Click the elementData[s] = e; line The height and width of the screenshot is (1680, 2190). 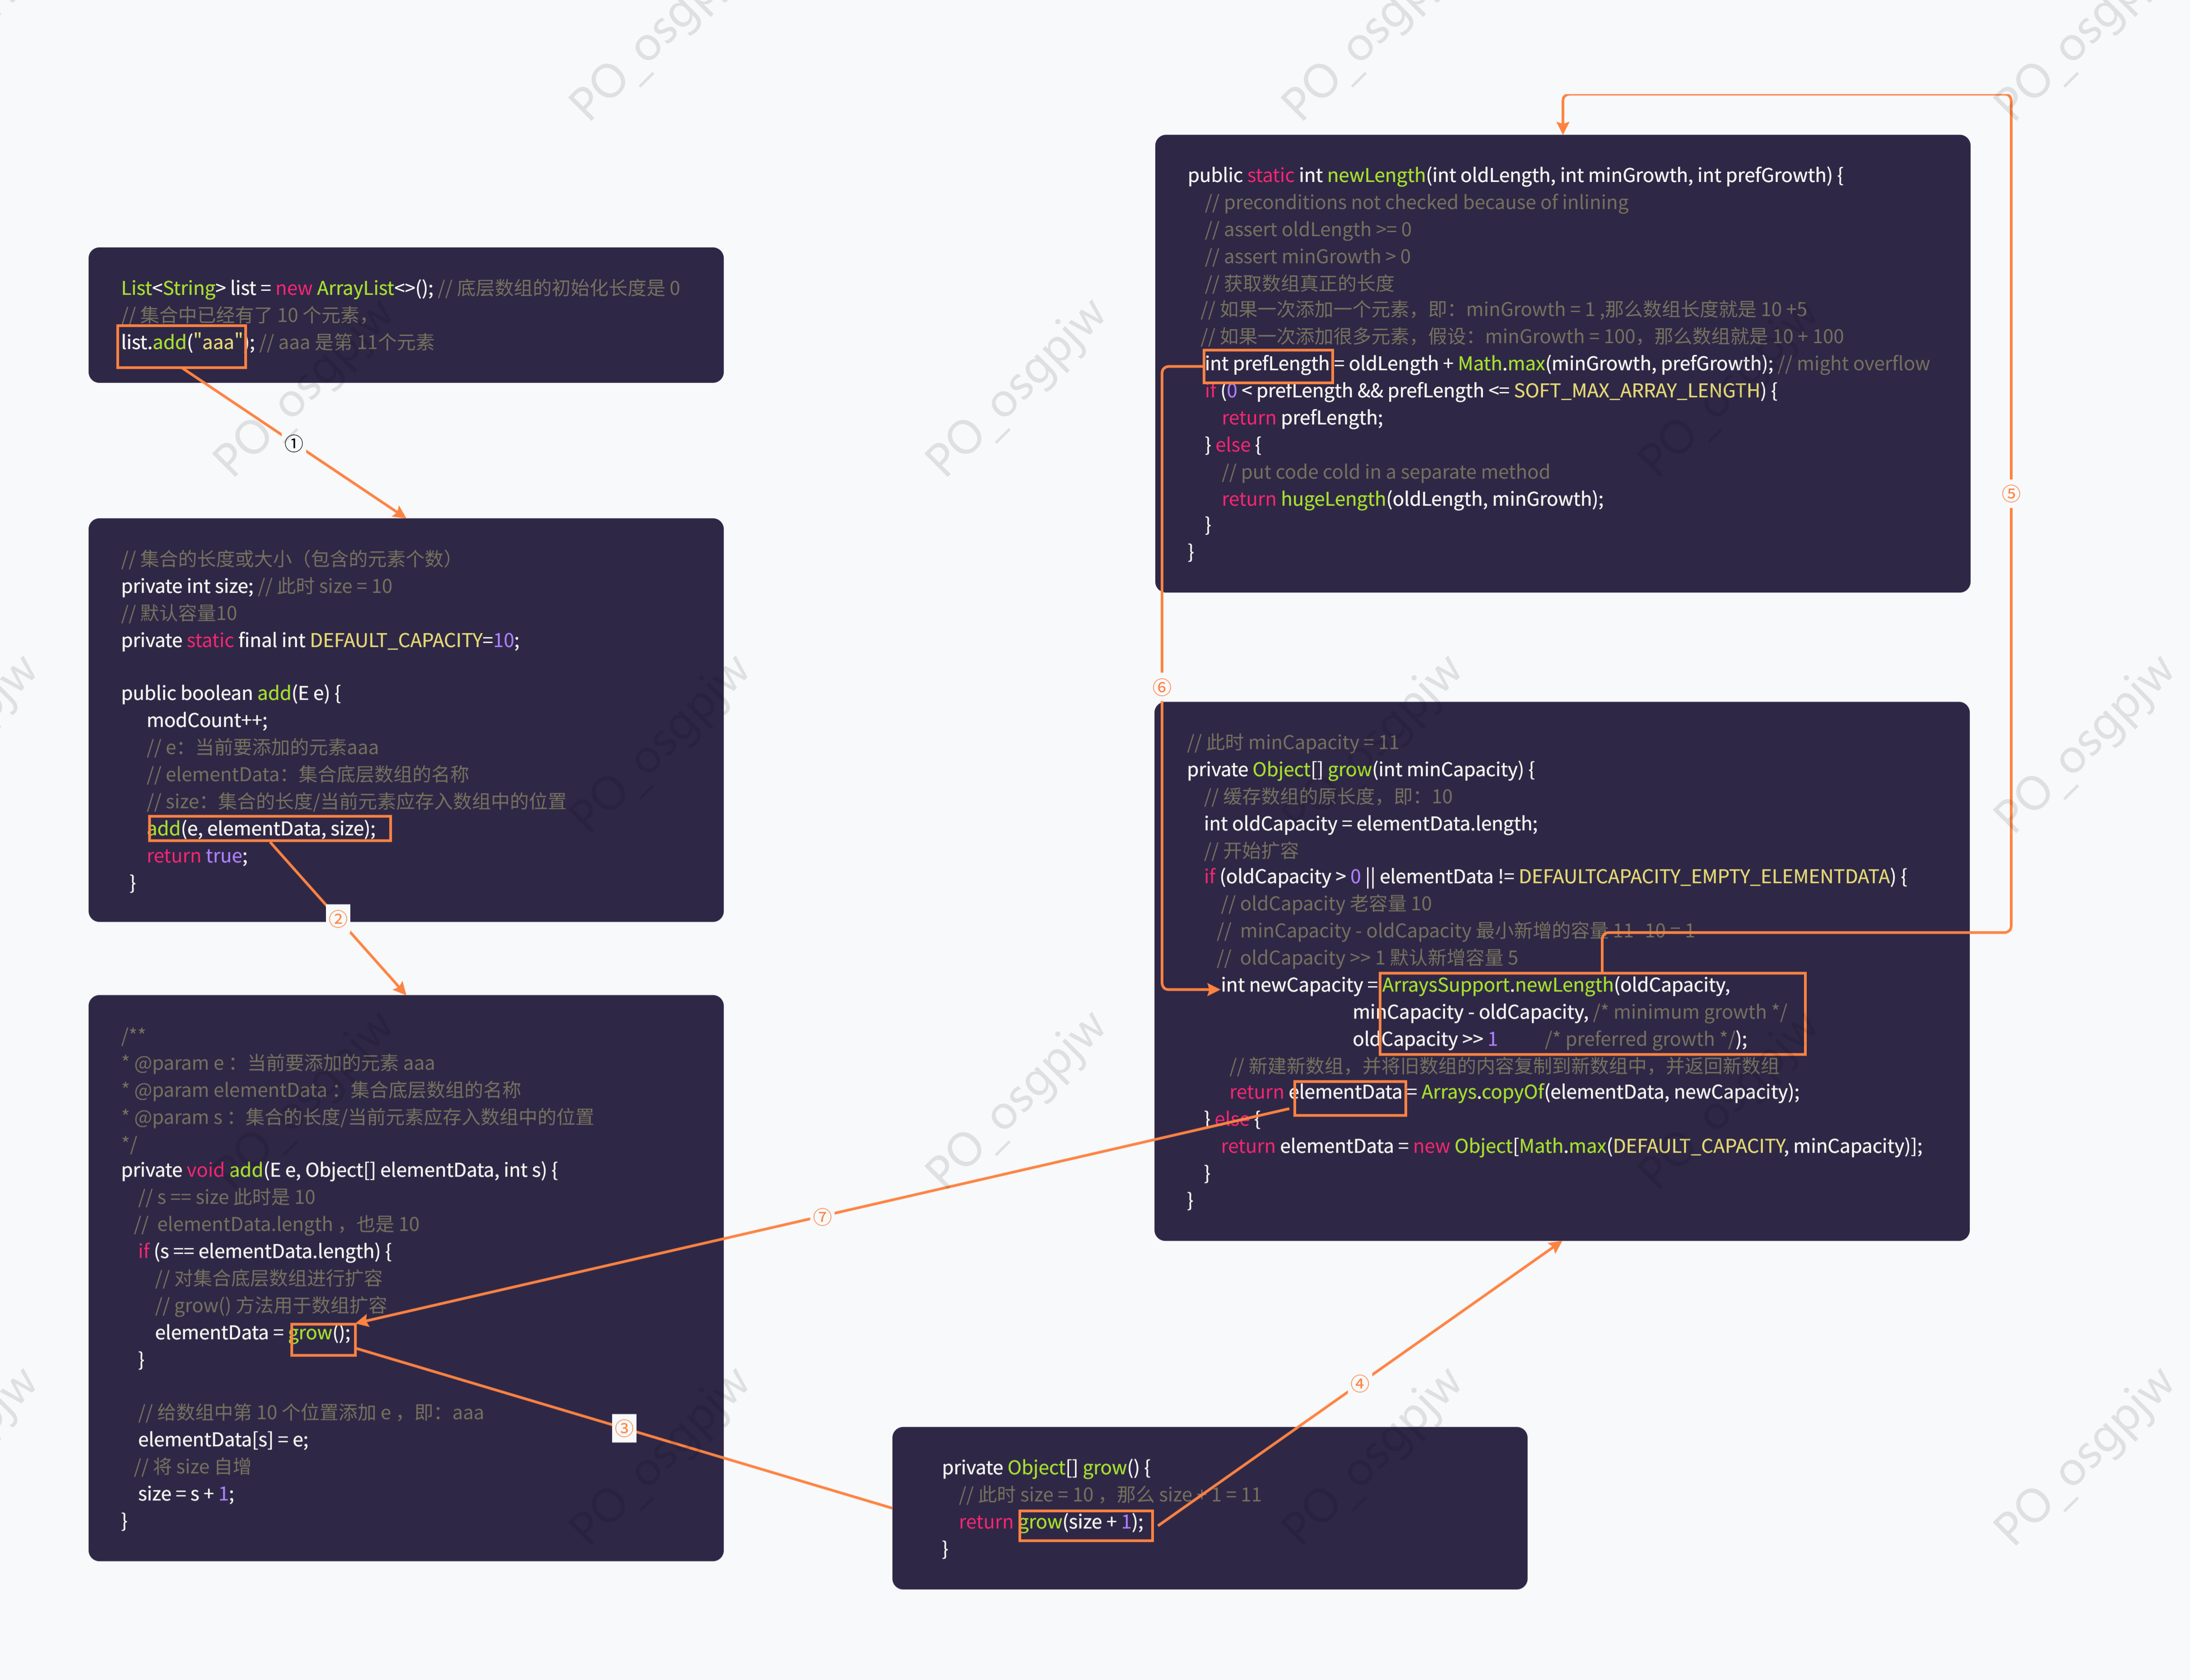(223, 1440)
